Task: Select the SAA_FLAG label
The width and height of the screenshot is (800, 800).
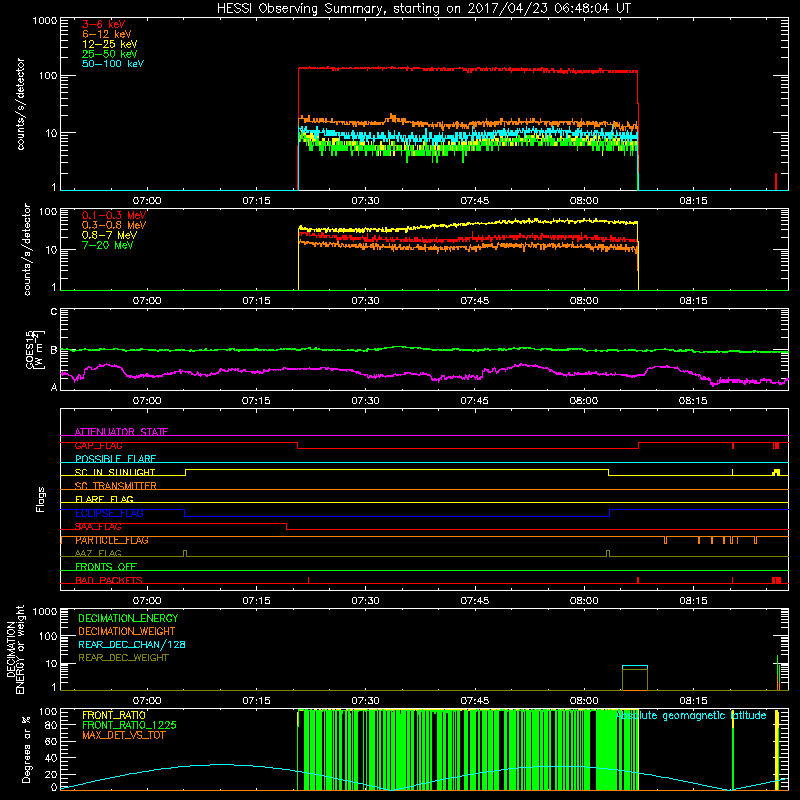Action: tap(98, 526)
